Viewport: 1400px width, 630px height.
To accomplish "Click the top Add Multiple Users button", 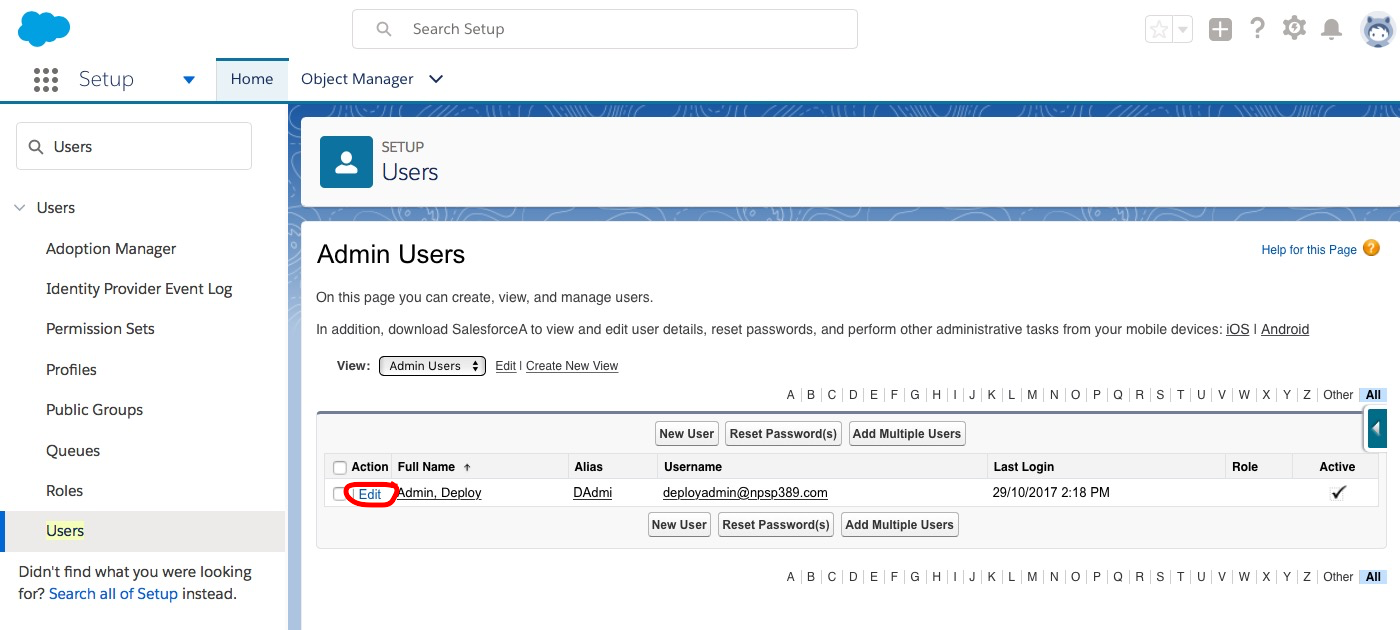I will pyautogui.click(x=907, y=433).
